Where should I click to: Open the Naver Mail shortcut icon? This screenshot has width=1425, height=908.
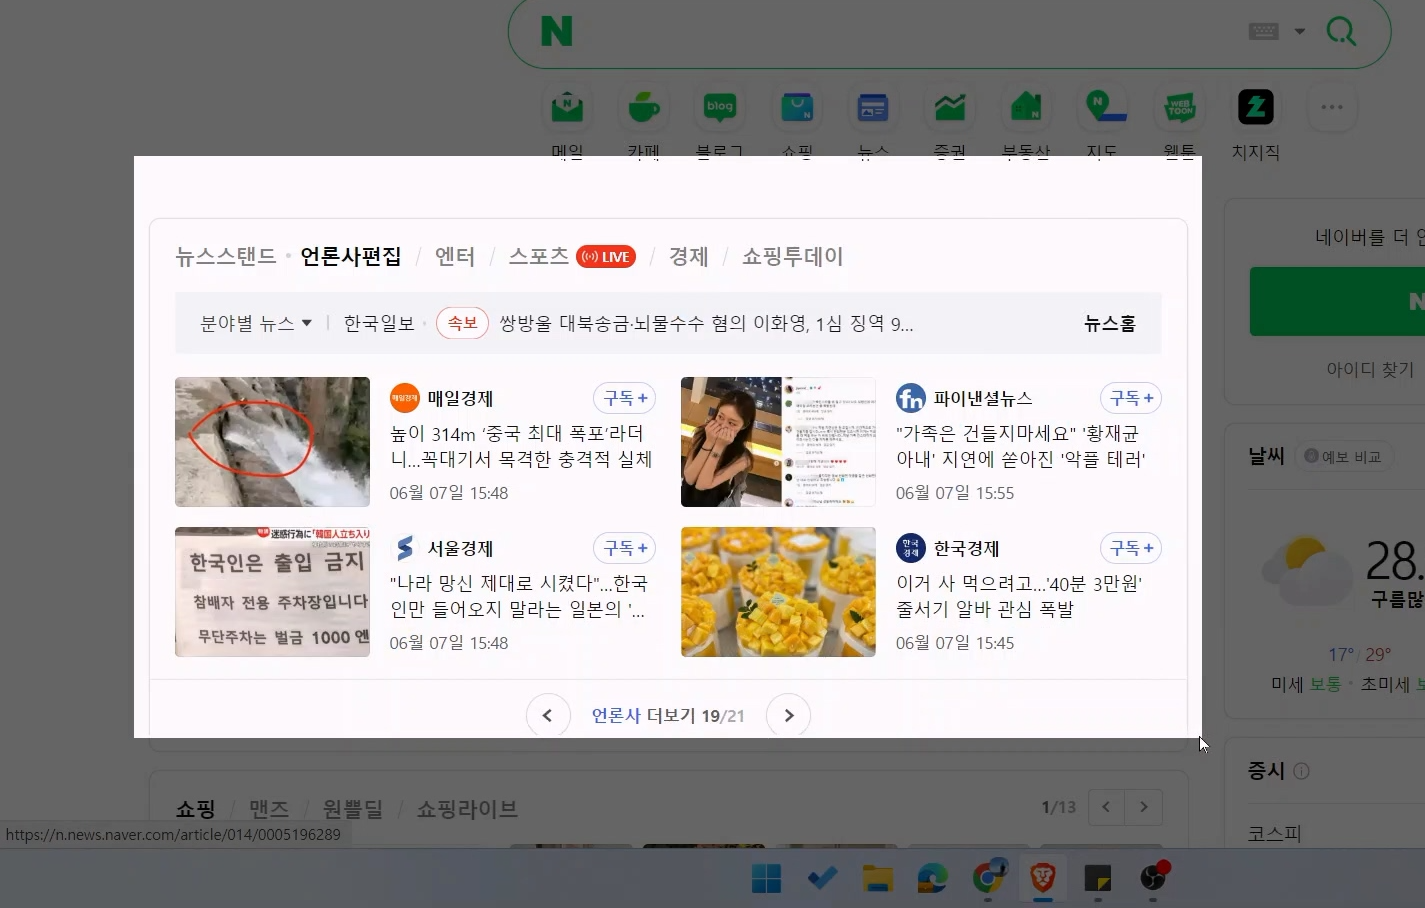click(x=567, y=107)
